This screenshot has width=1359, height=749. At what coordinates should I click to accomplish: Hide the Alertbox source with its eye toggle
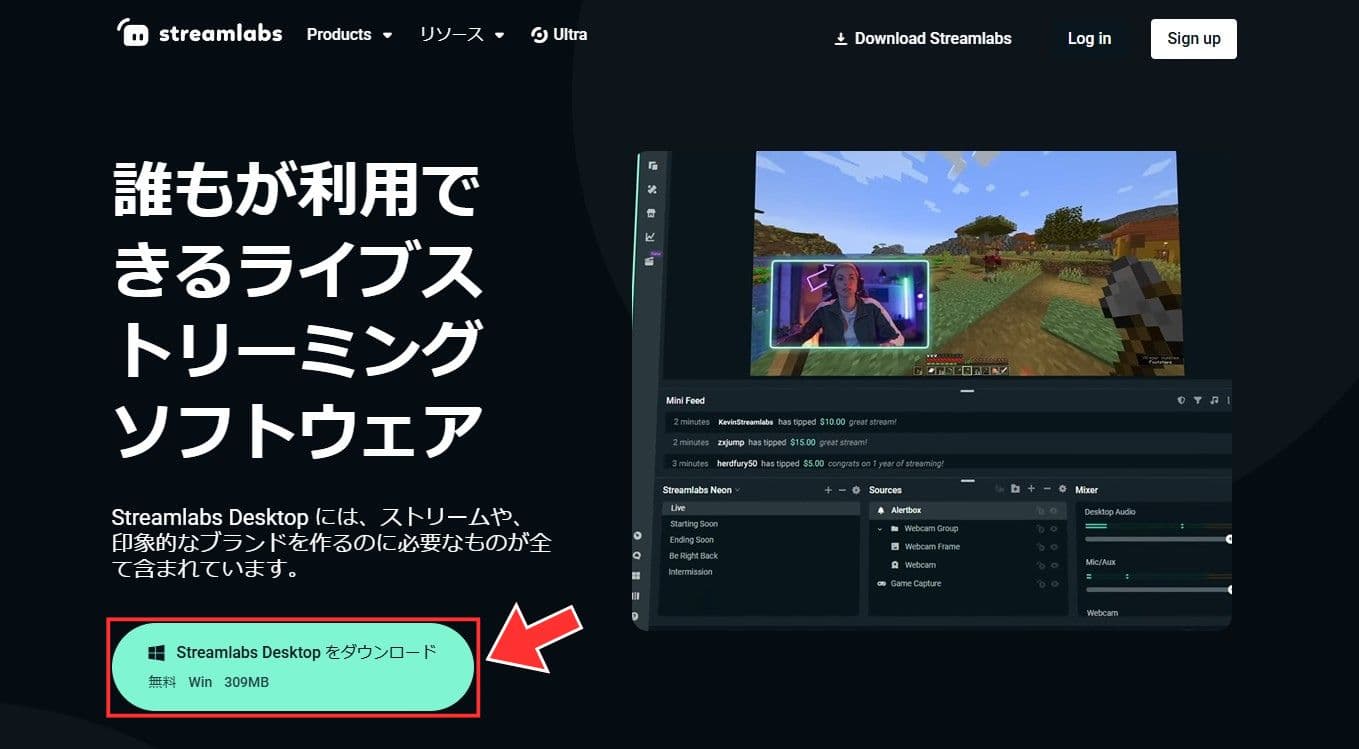pyautogui.click(x=1054, y=511)
